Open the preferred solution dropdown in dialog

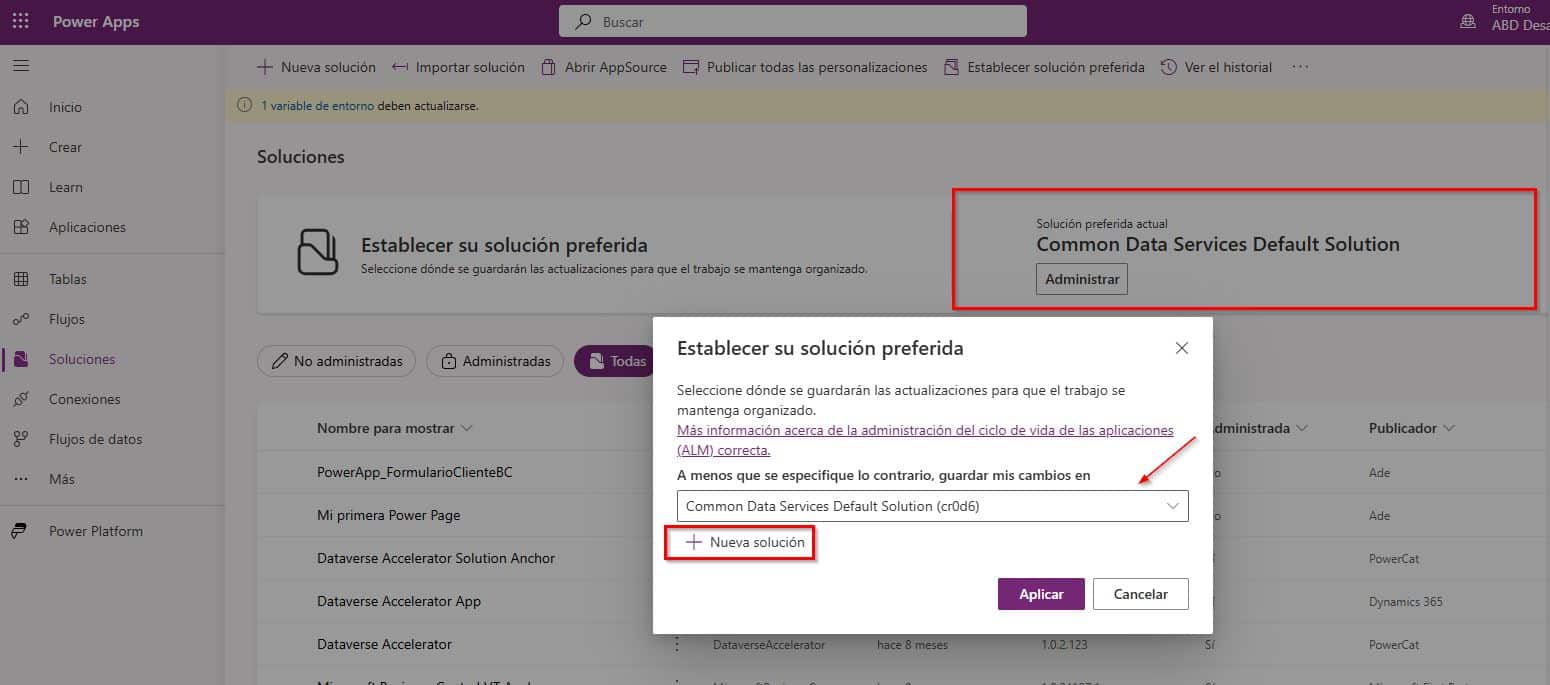point(932,506)
